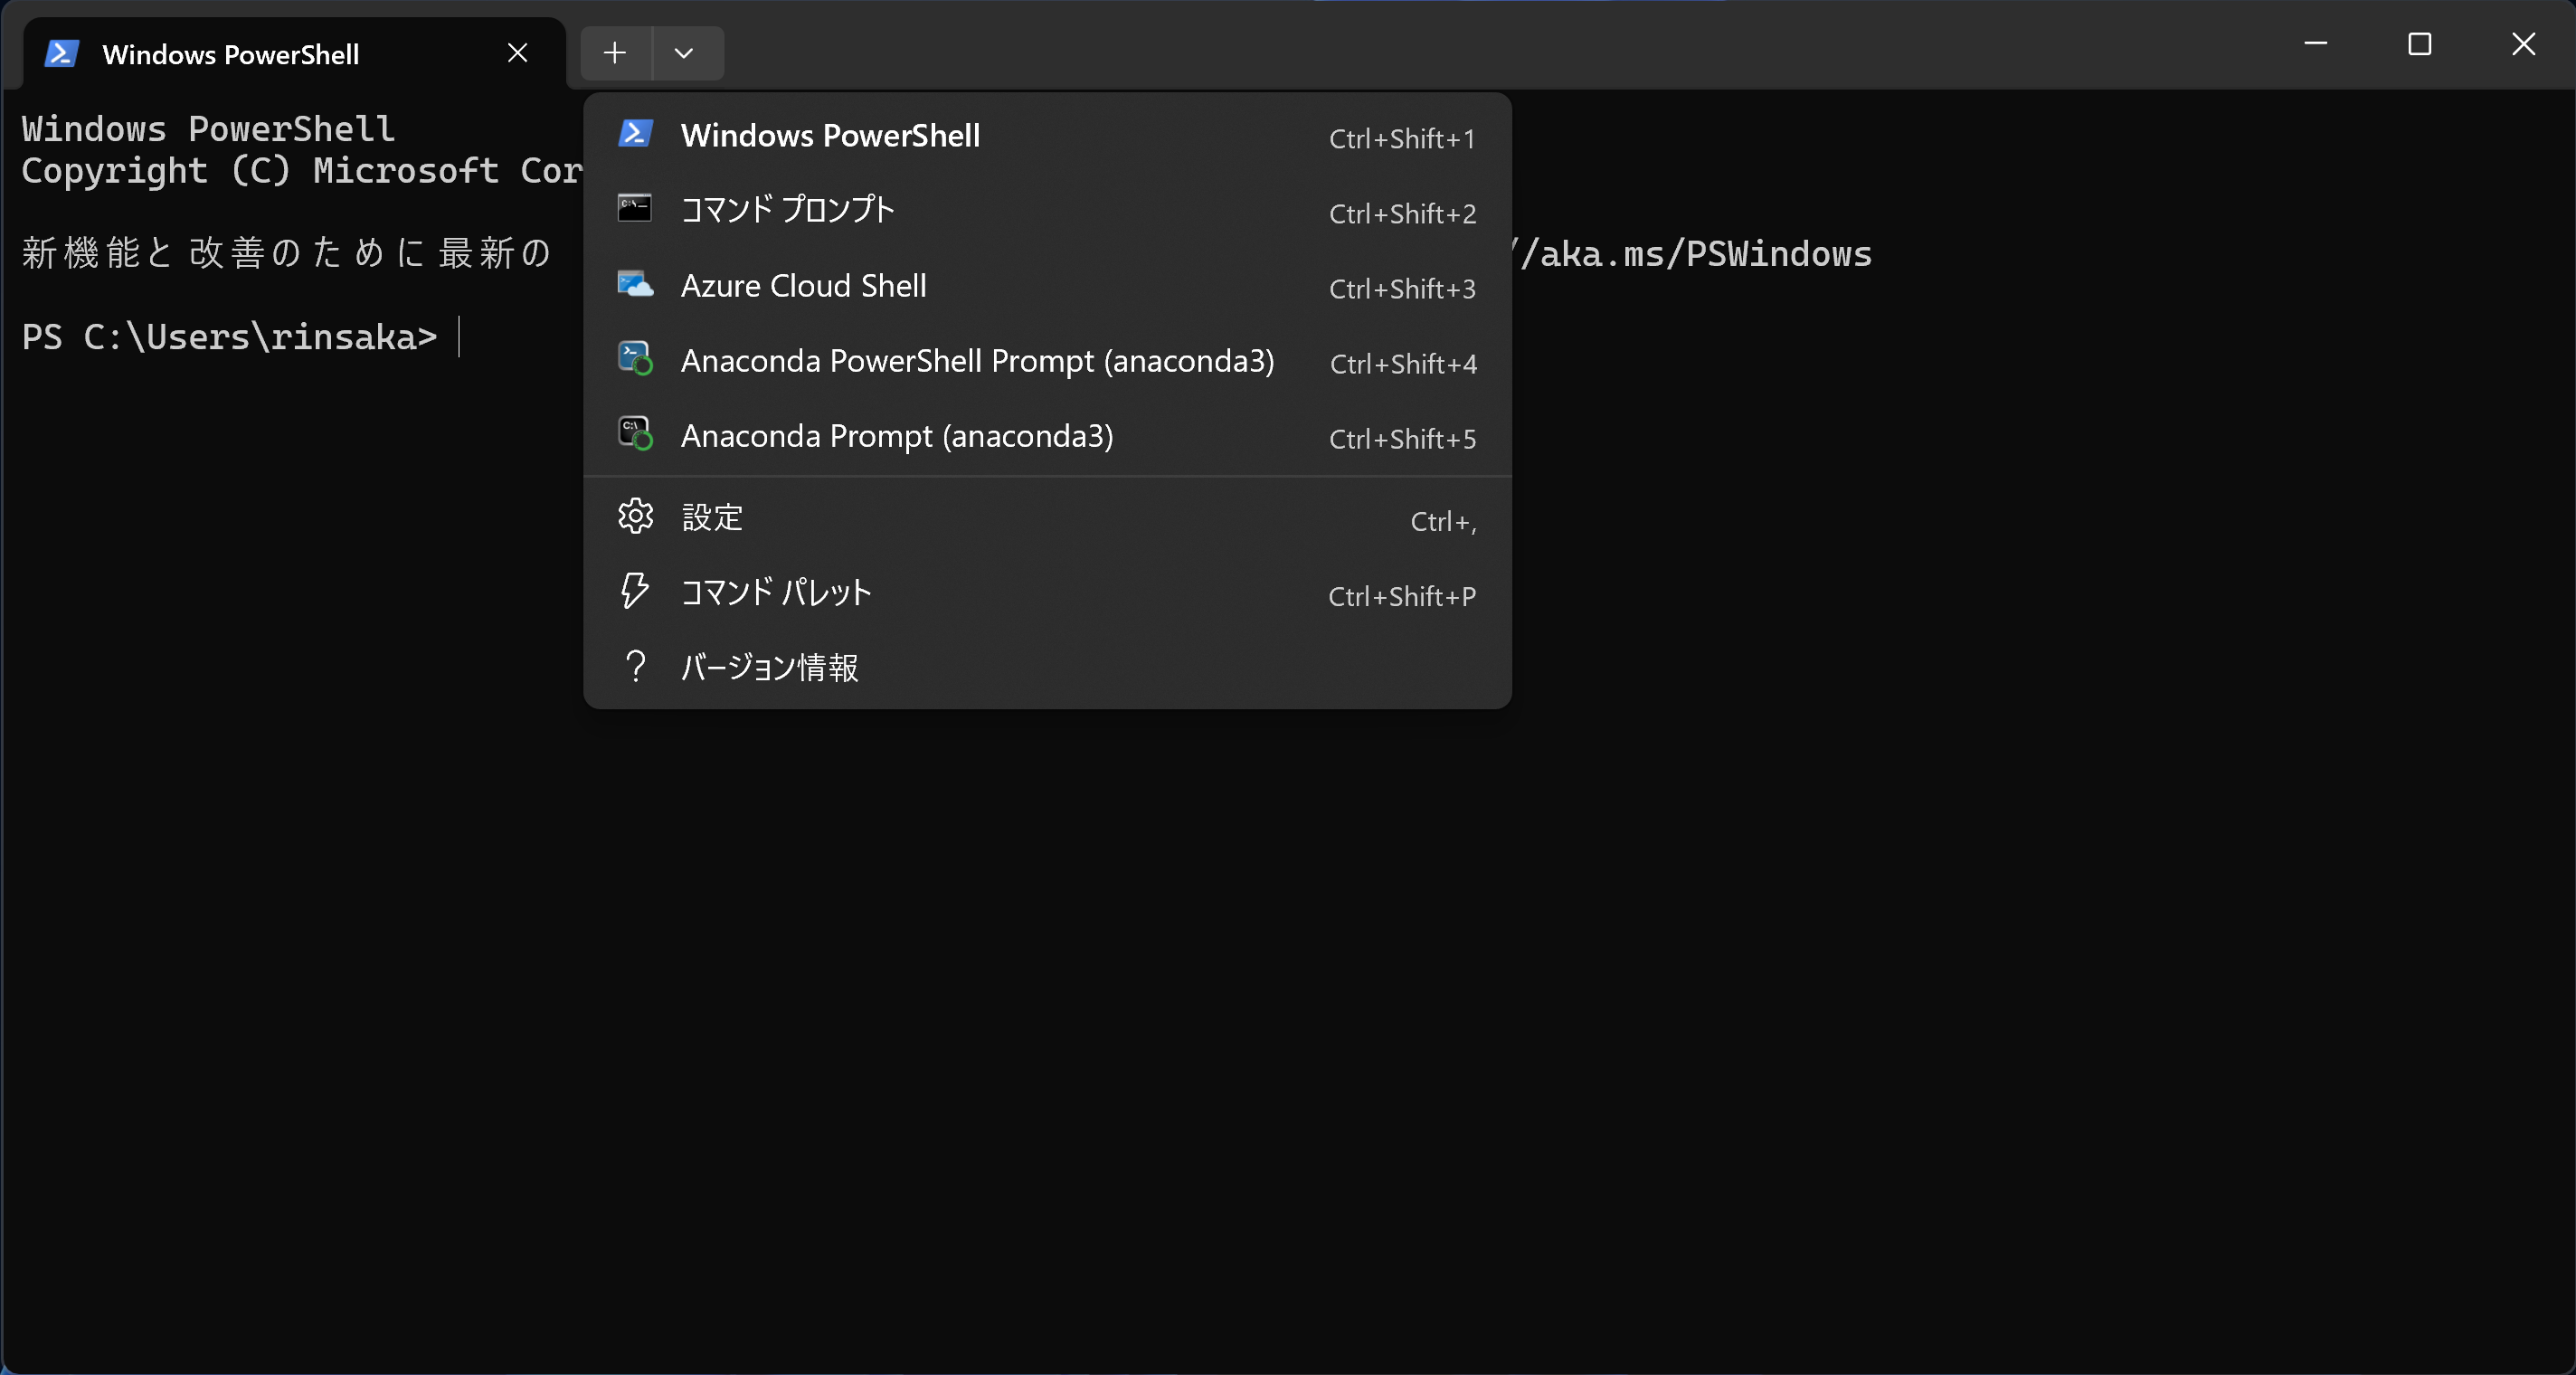Image resolution: width=2576 pixels, height=1375 pixels.
Task: Minimize the terminal window
Action: 2316,44
